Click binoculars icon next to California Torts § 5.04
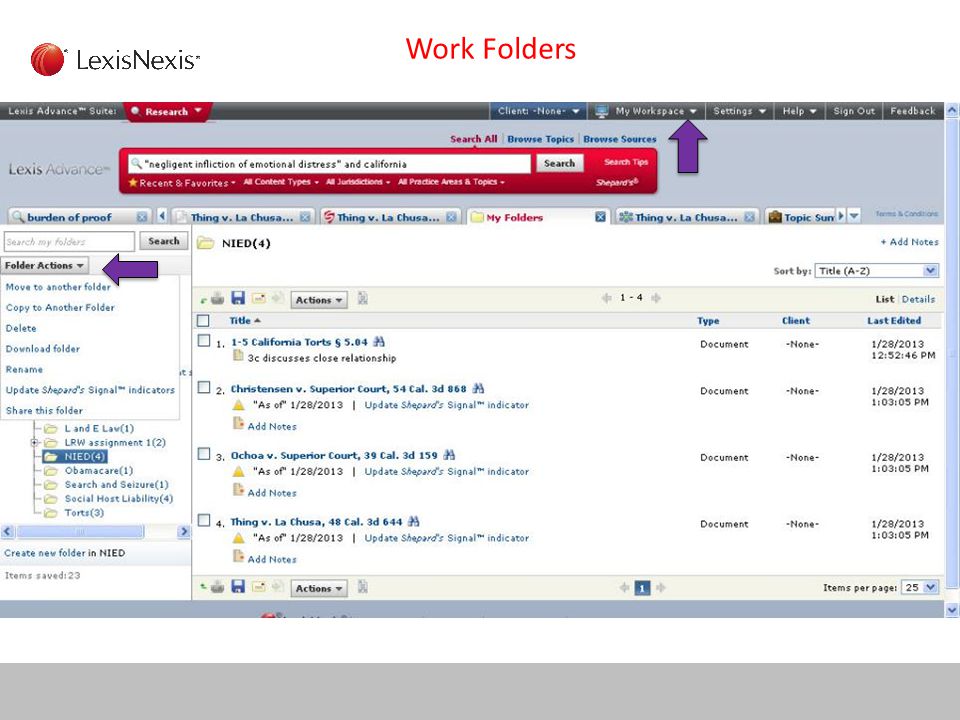The width and height of the screenshot is (960, 720). 379,342
